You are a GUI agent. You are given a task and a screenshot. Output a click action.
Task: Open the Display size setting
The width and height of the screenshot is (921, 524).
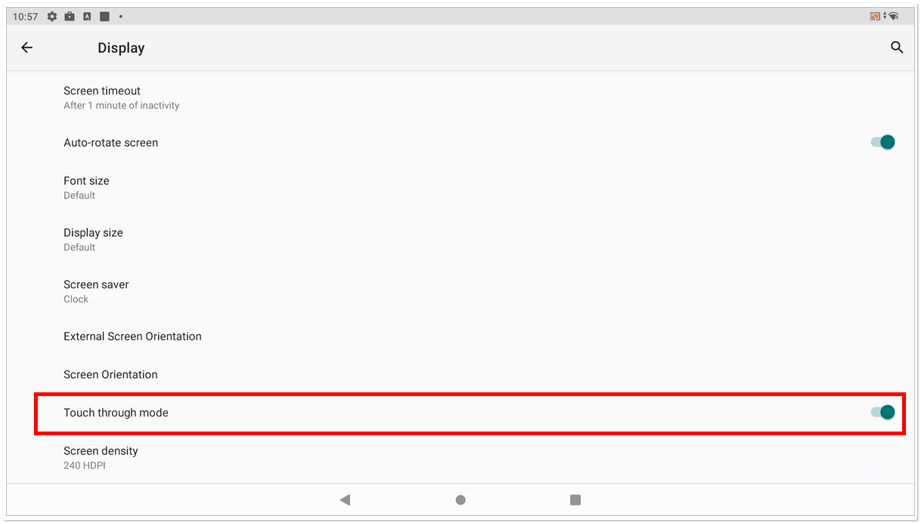pyautogui.click(x=460, y=239)
